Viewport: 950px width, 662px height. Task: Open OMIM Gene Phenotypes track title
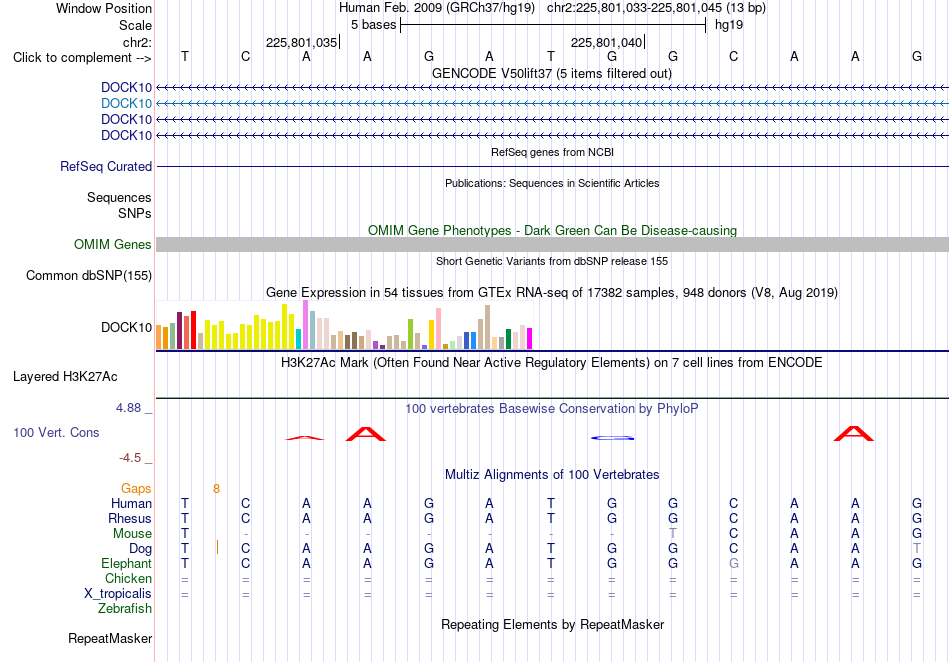click(552, 231)
